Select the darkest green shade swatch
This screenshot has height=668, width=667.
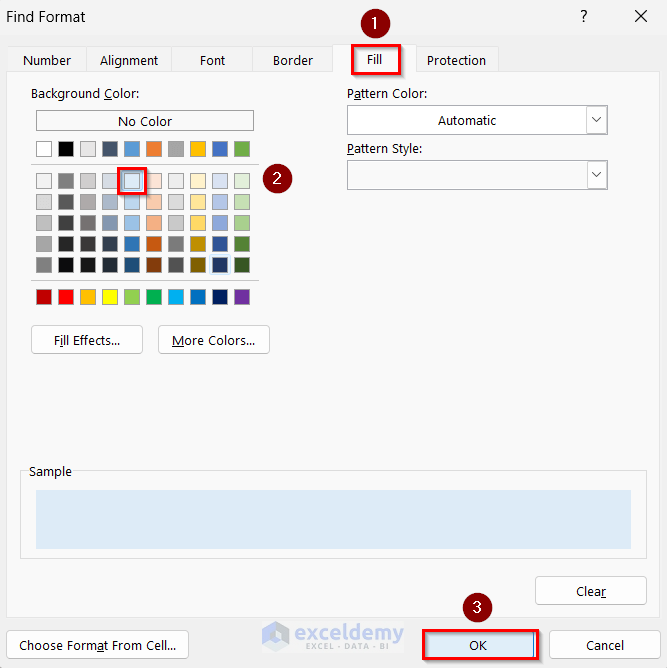point(242,265)
